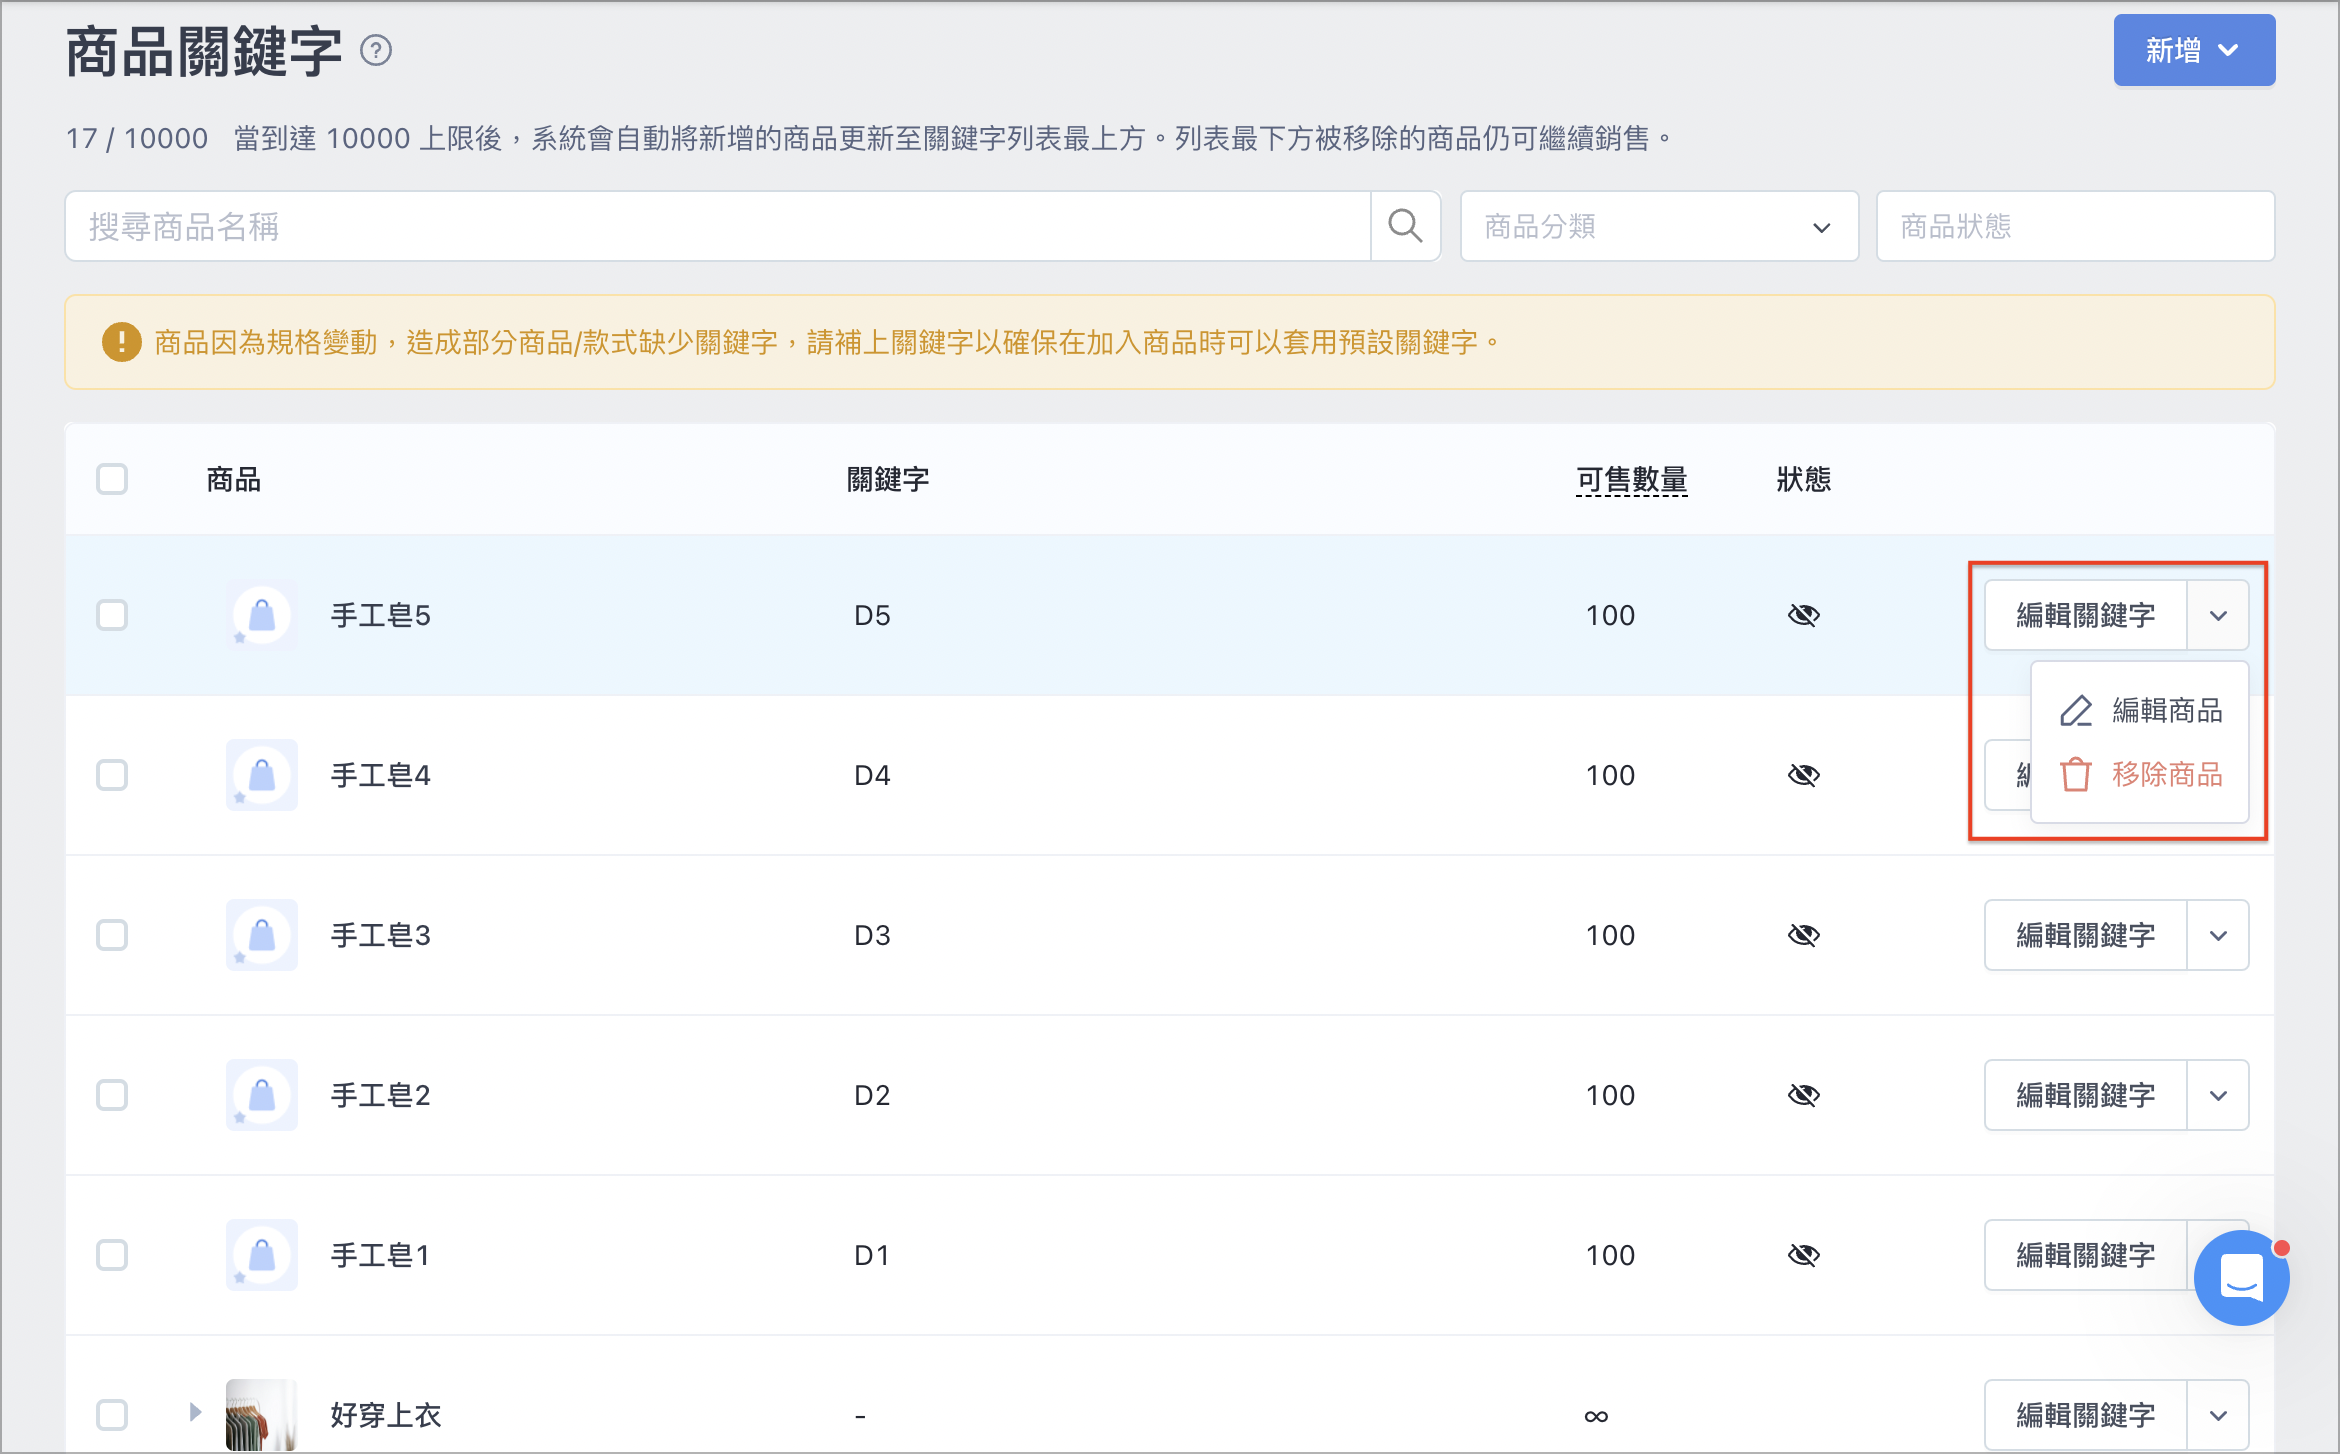Screen dimensions: 2340x1454
Task: Click the 手工皂2 product bag thumbnail
Action: coord(262,1095)
